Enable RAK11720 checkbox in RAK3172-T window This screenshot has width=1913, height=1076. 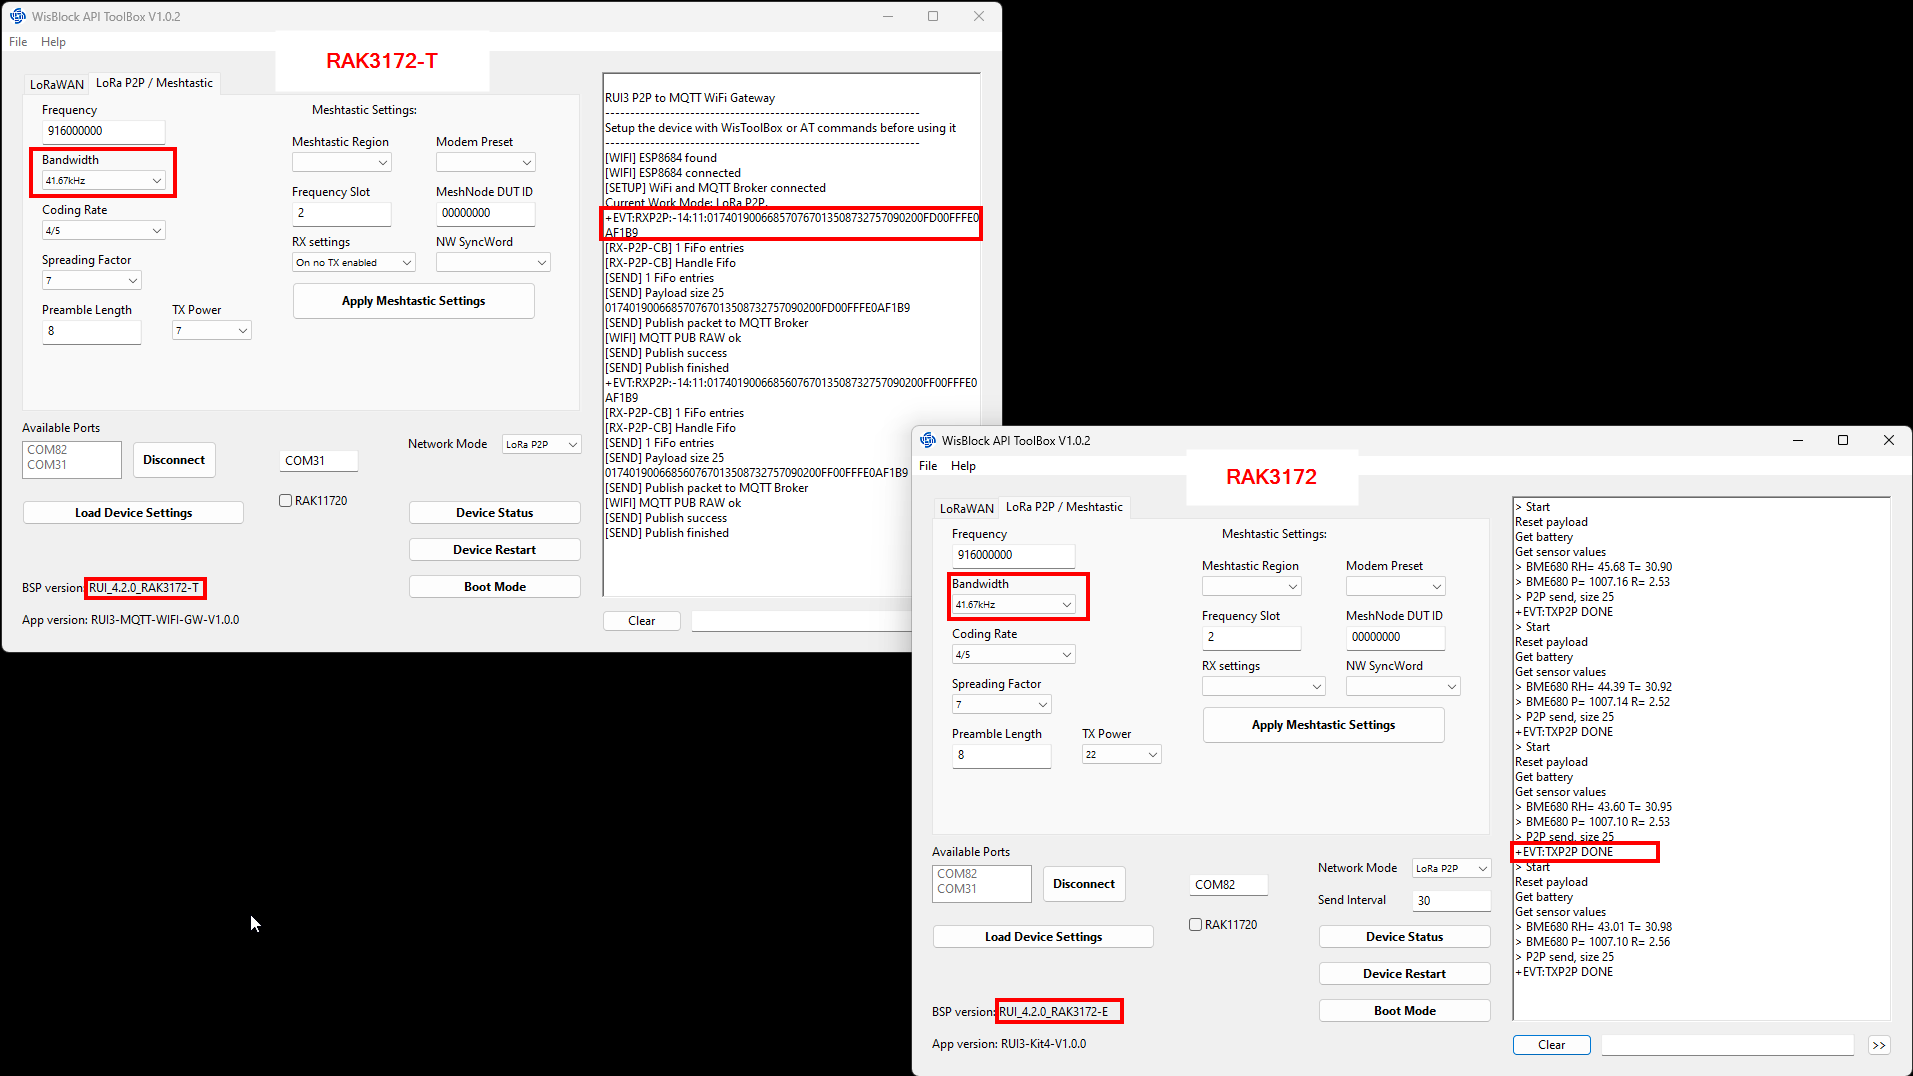click(286, 501)
